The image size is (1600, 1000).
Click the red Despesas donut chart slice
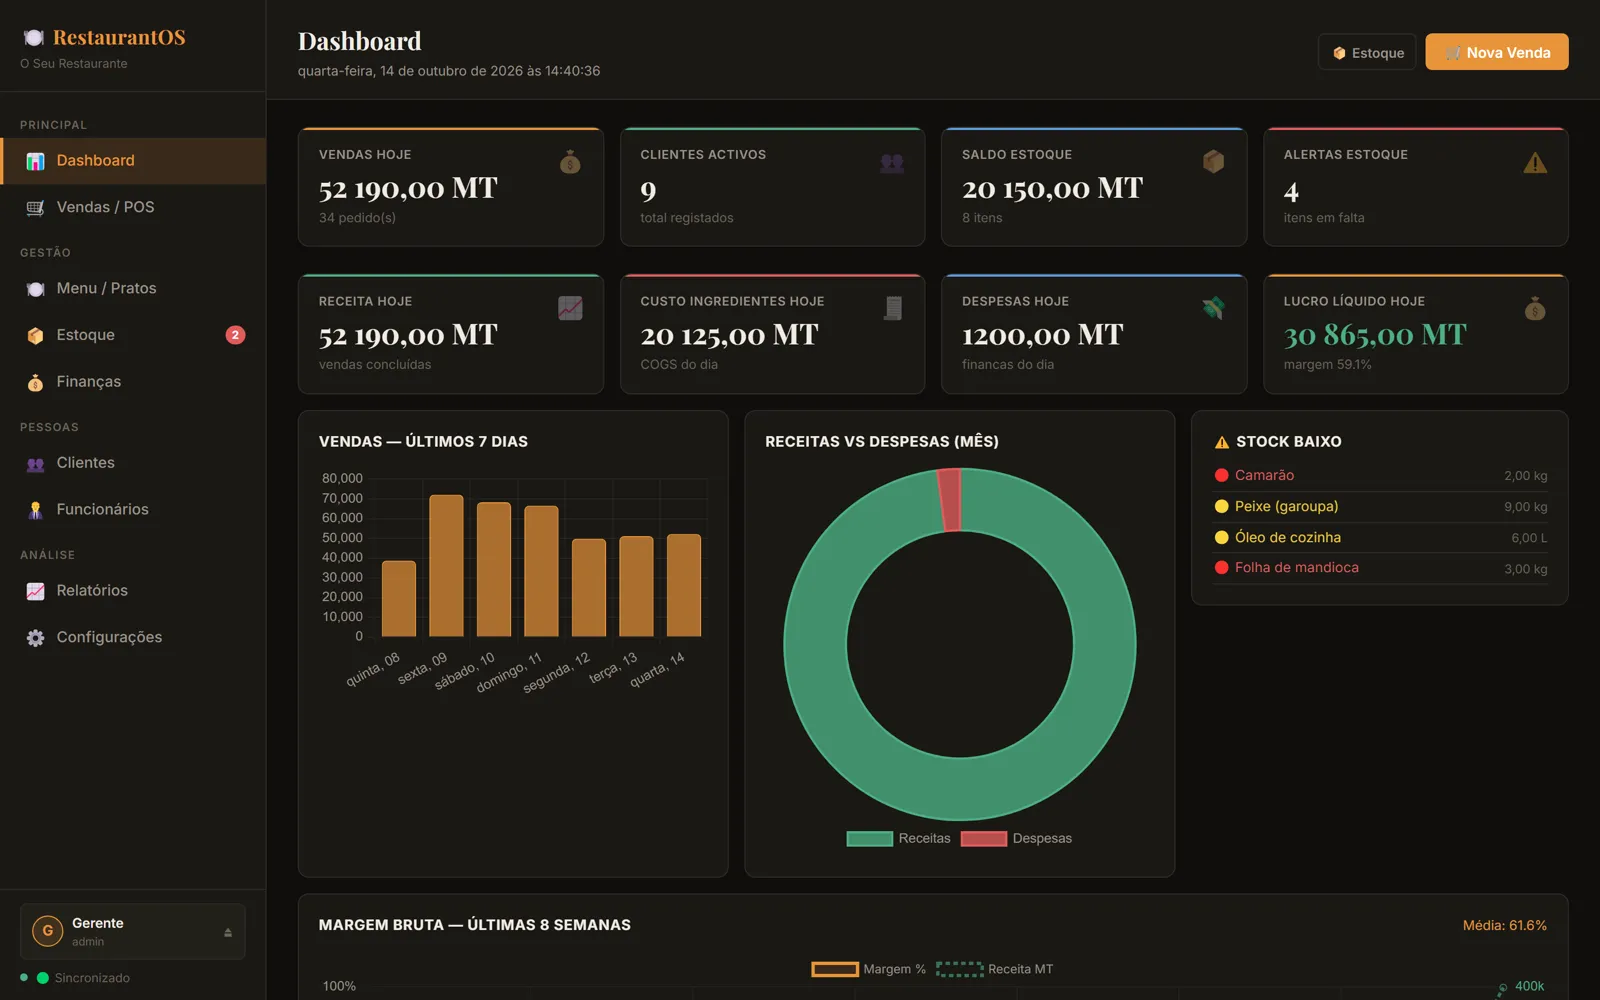(950, 500)
